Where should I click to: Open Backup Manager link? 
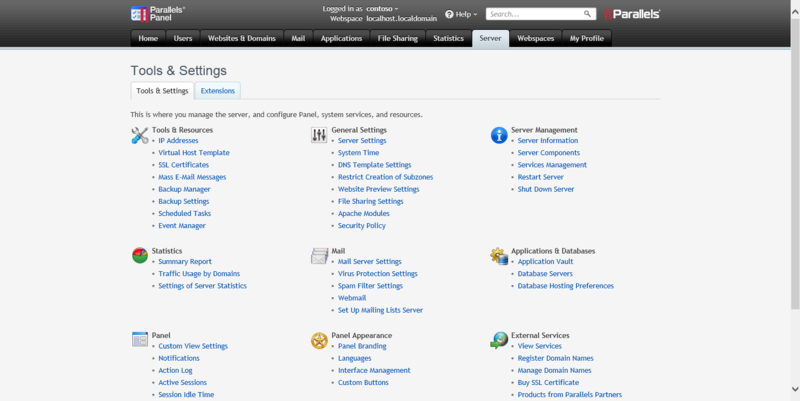point(184,189)
